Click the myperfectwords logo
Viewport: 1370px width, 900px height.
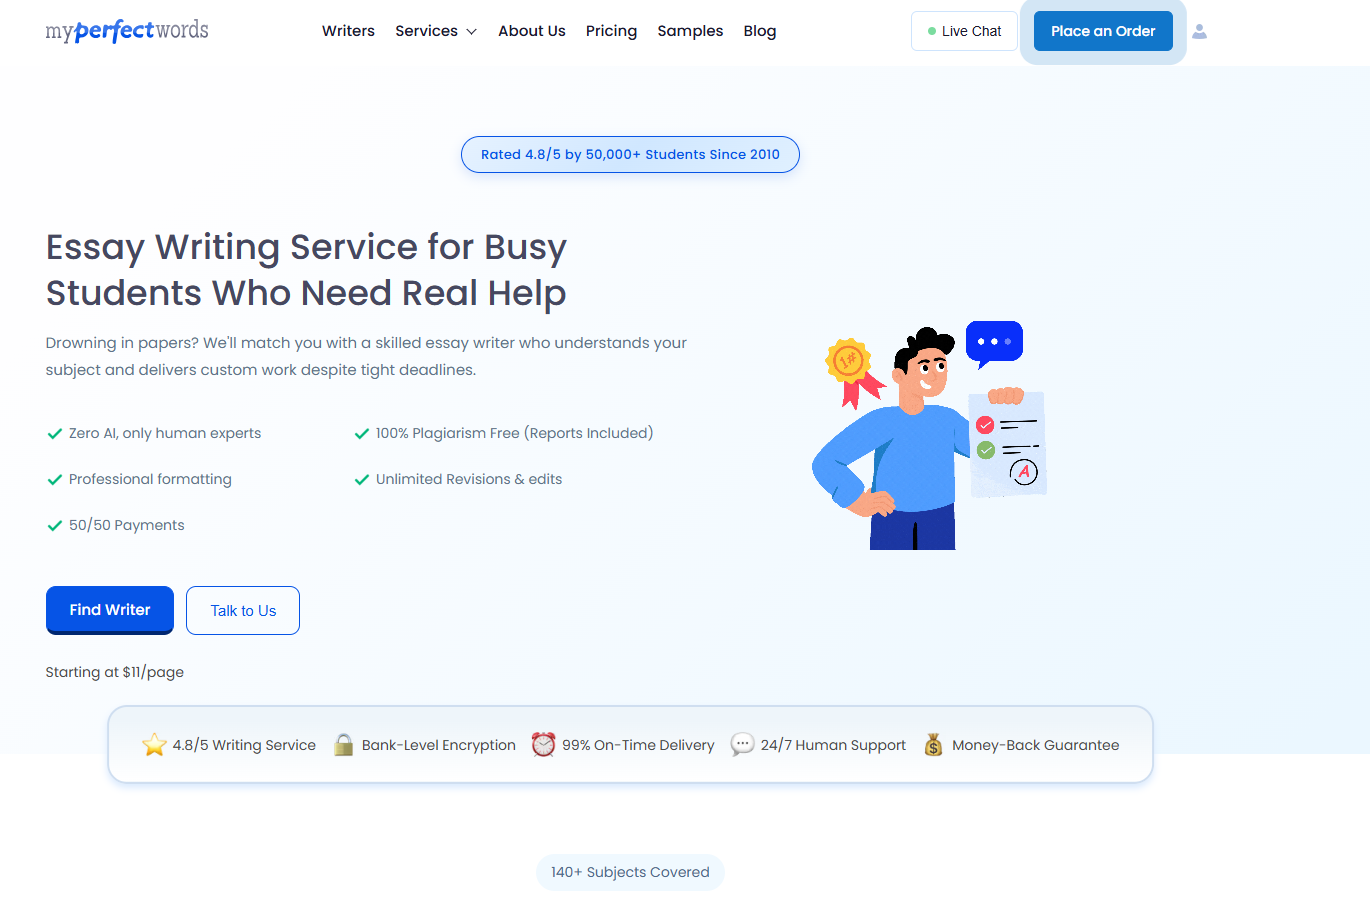coord(127,31)
